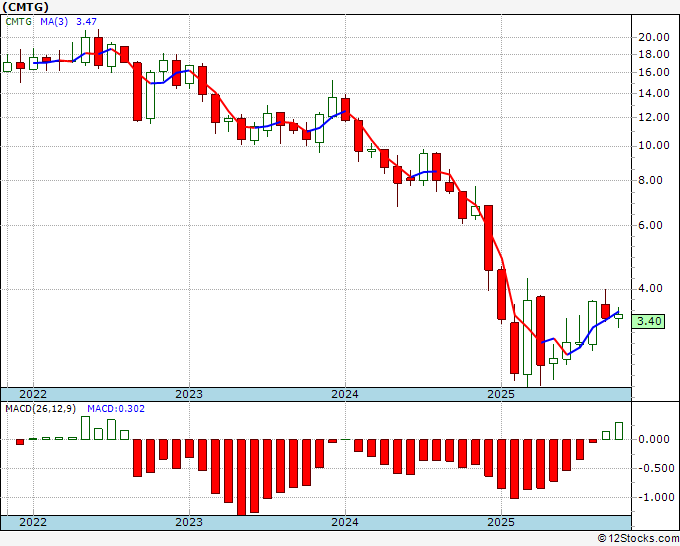Click the latest green MACD histogram bar
This screenshot has width=680, height=546.
619,431
